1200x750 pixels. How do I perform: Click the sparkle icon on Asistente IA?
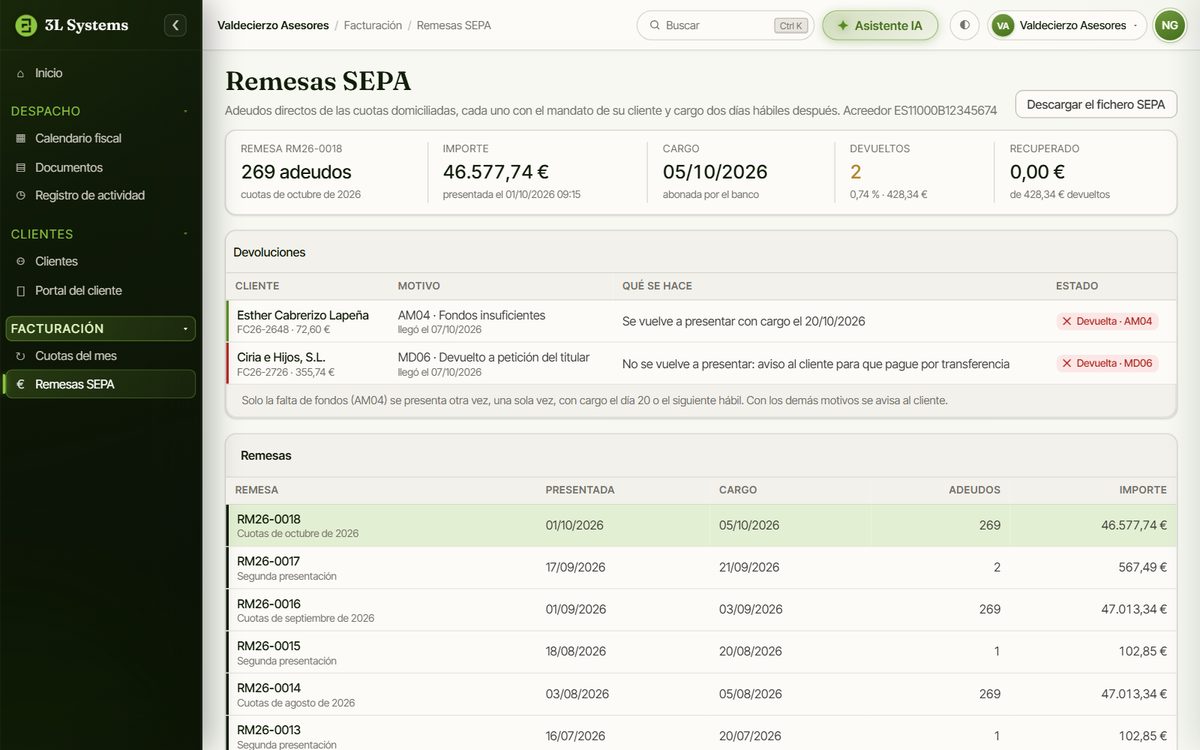tap(843, 25)
